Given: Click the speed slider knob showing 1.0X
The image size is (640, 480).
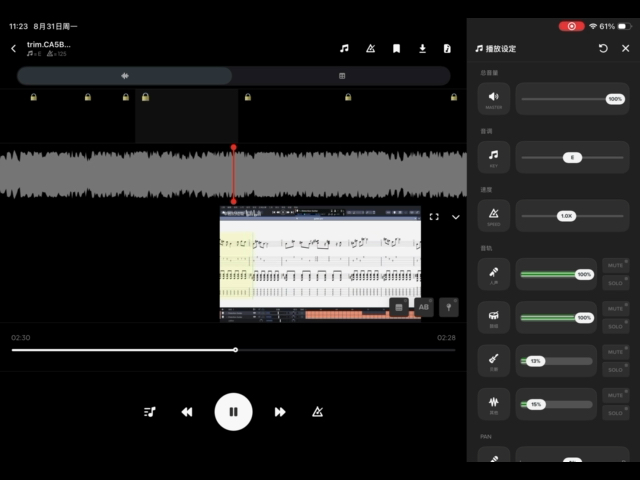Looking at the screenshot, I should pyautogui.click(x=567, y=216).
